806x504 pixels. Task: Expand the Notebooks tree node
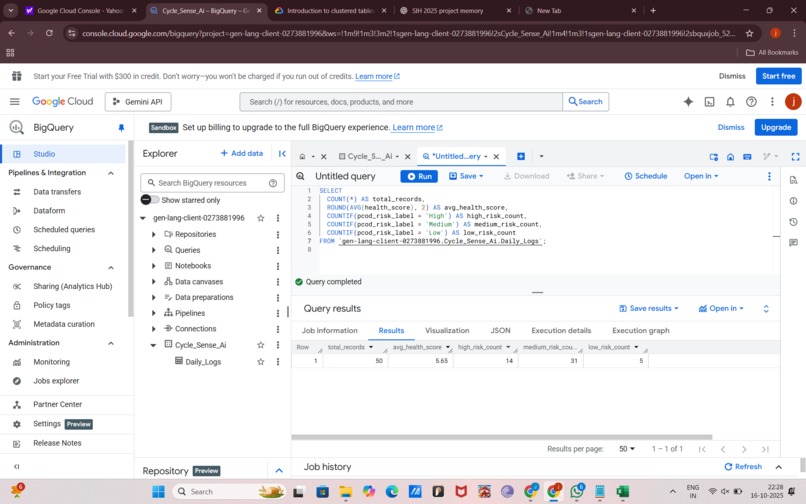pos(153,266)
